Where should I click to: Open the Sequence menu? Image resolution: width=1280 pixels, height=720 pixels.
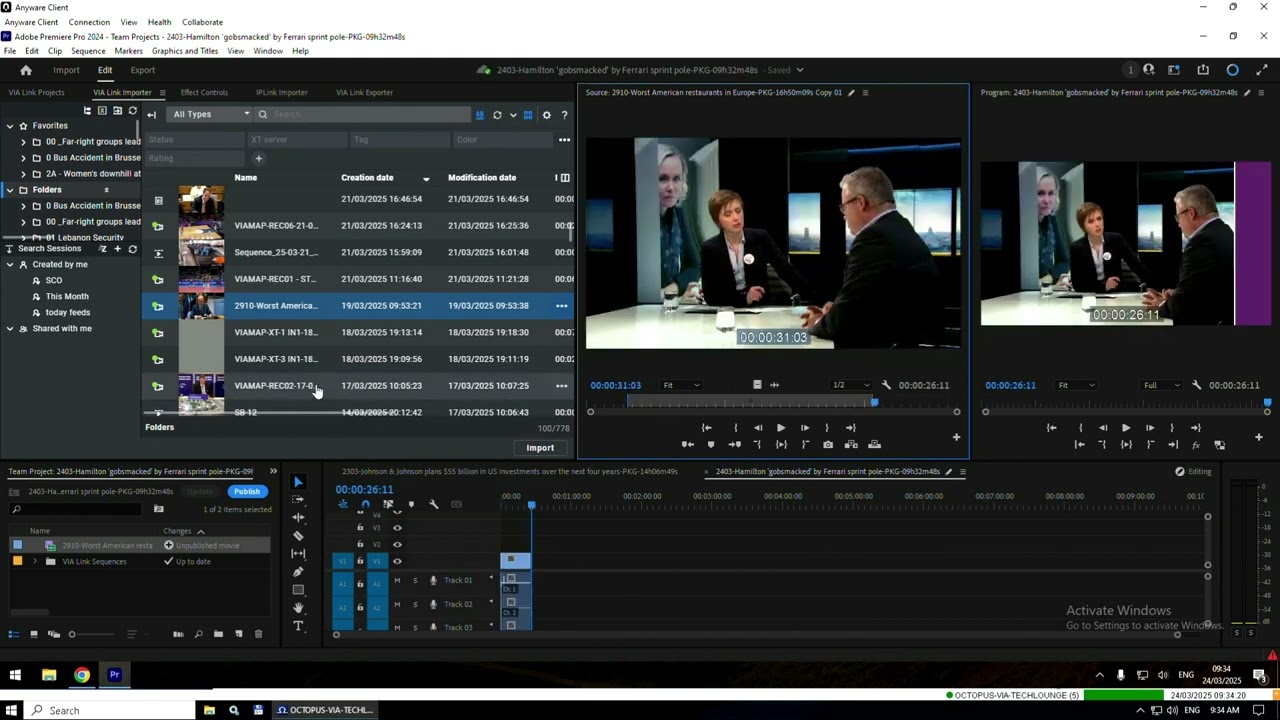click(x=88, y=51)
